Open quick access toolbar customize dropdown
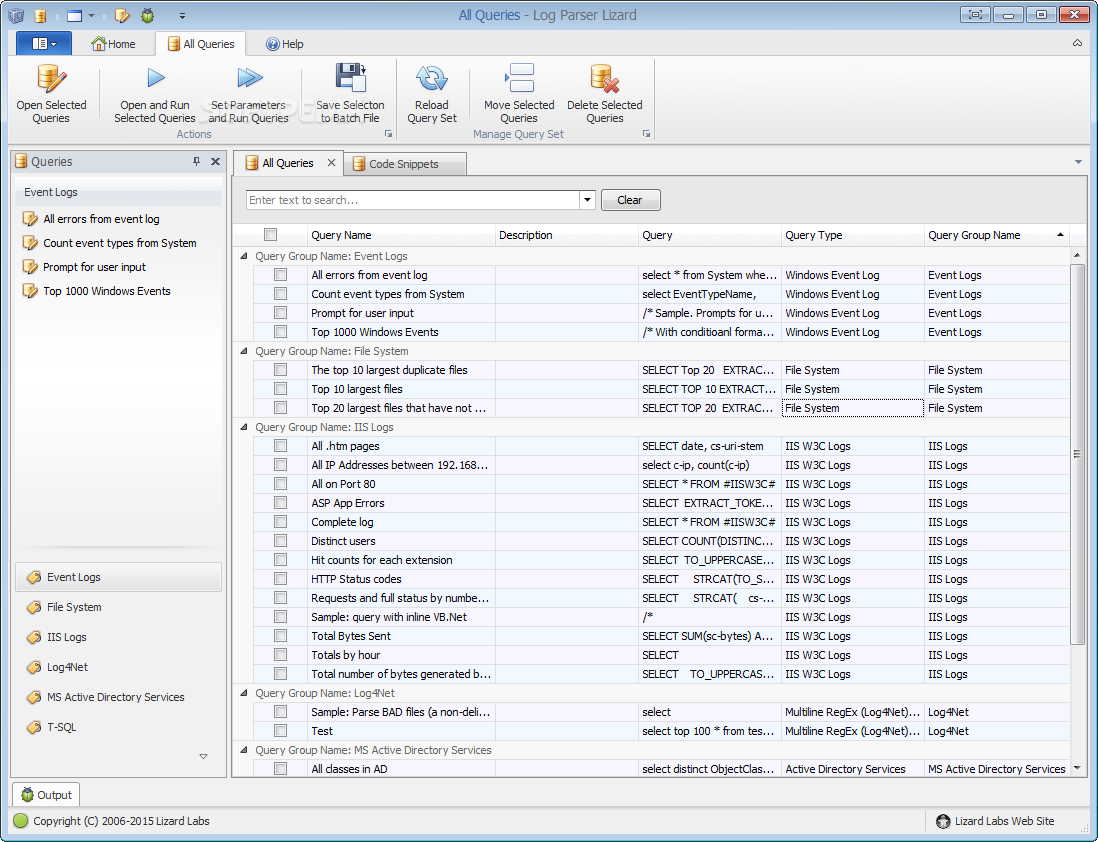 182,15
